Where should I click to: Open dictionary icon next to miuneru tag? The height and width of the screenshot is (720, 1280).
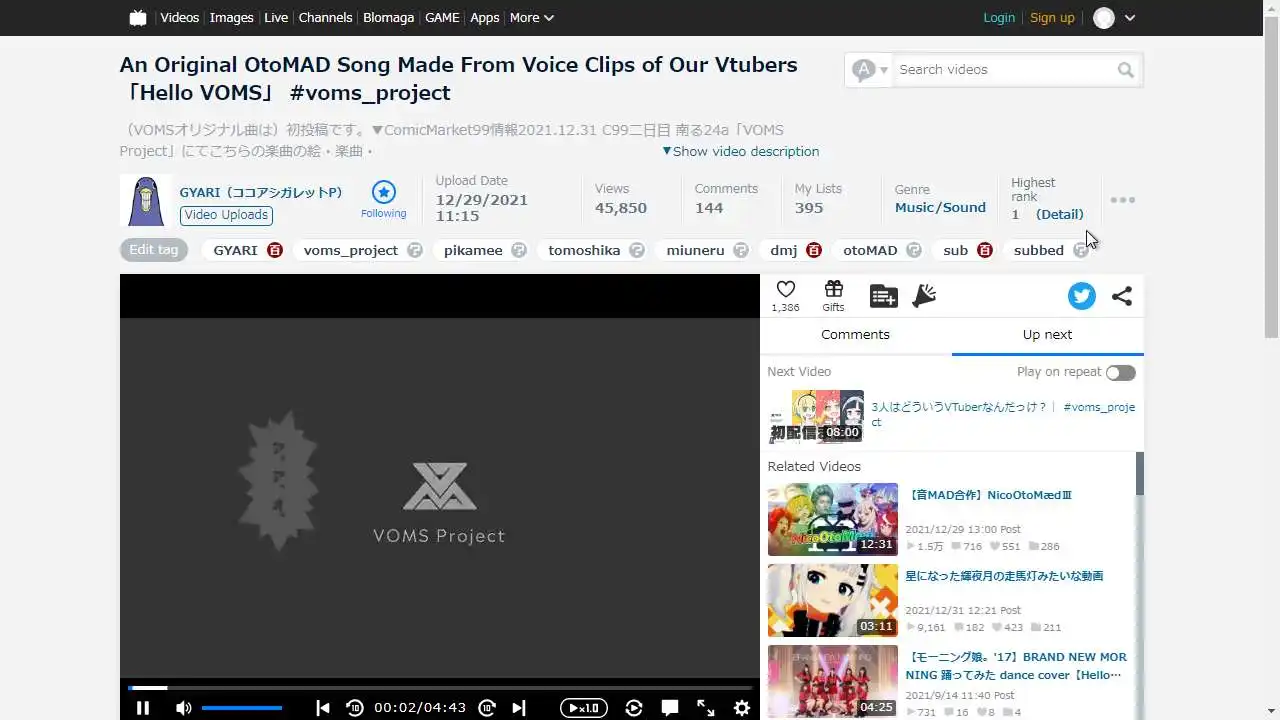741,250
